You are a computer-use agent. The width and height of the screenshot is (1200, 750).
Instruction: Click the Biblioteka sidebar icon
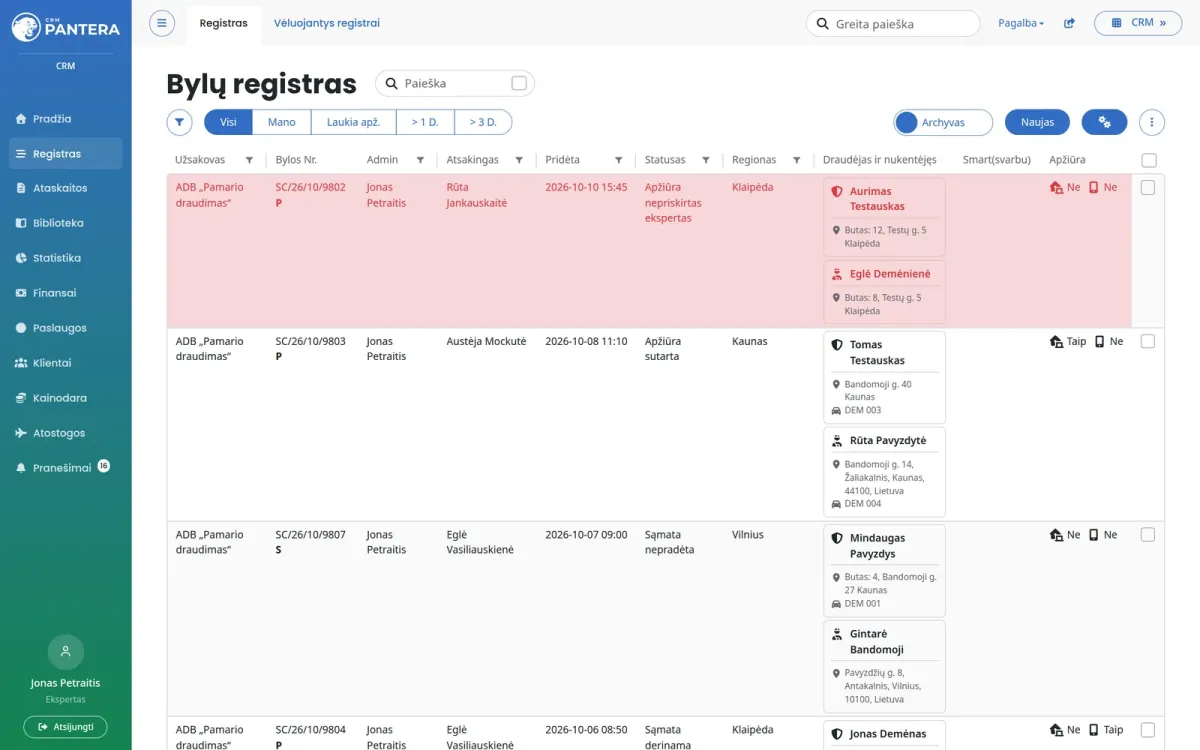click(21, 223)
